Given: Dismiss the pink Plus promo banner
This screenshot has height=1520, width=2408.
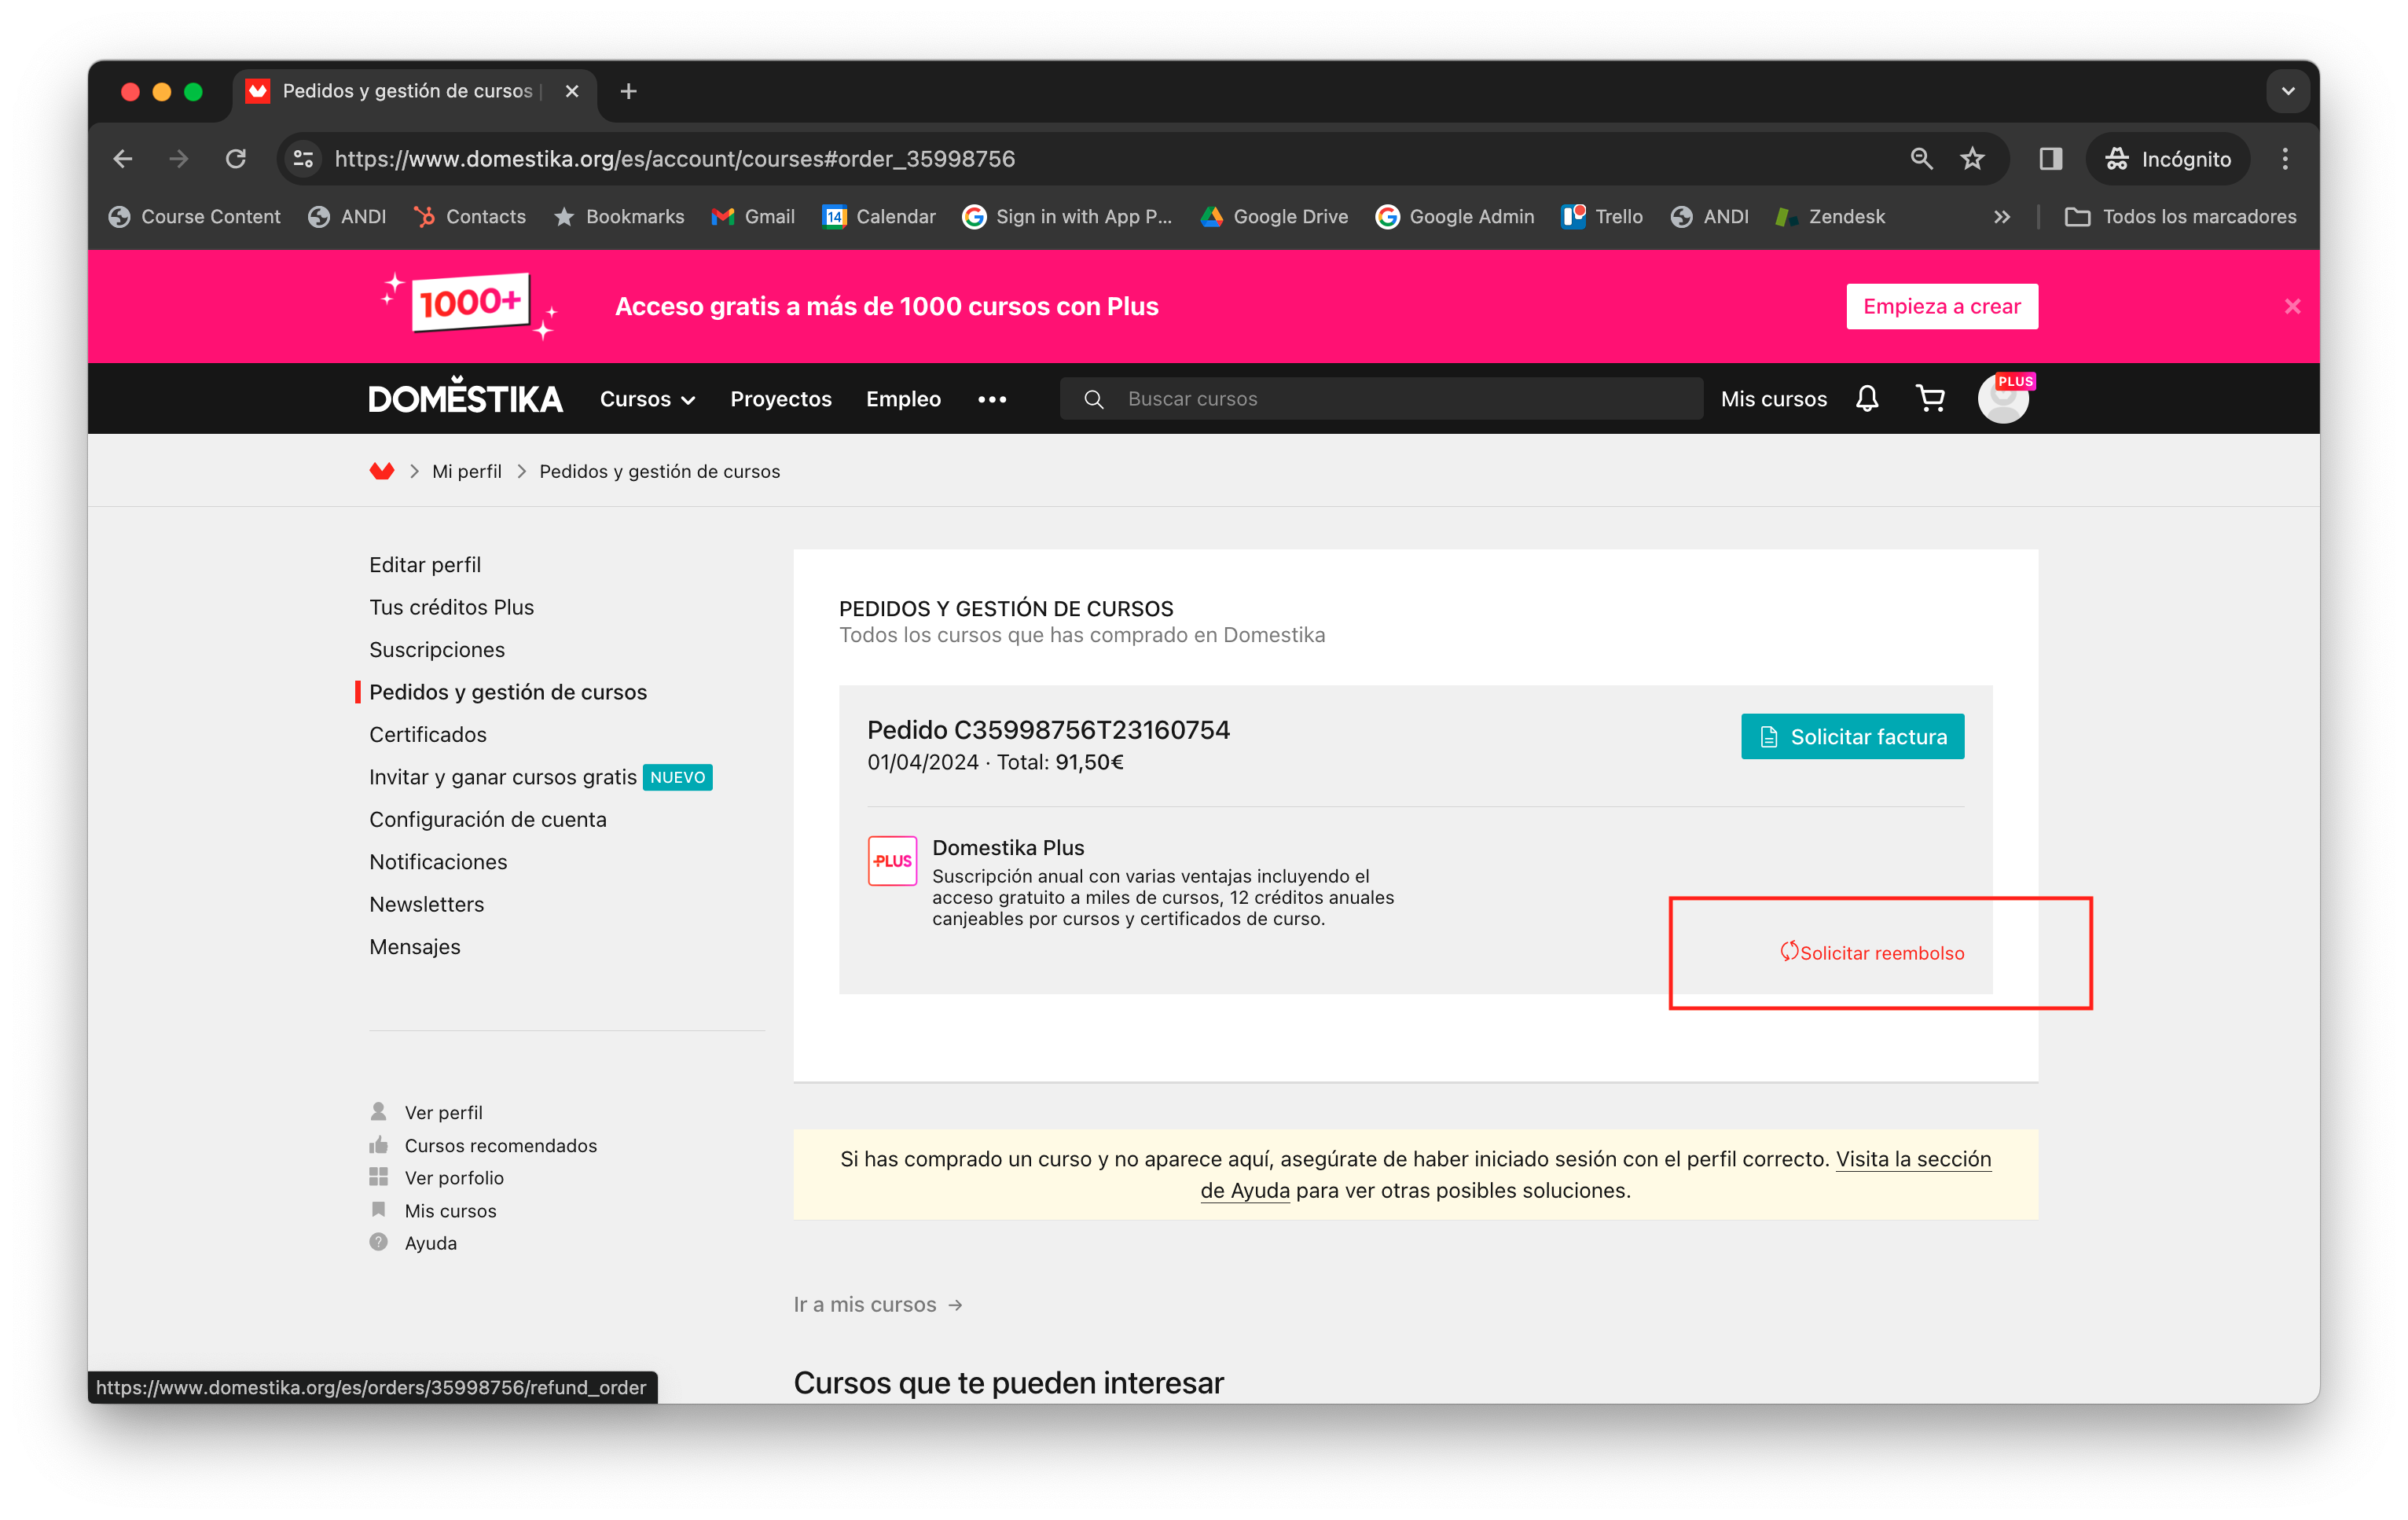Looking at the screenshot, I should tap(2292, 306).
